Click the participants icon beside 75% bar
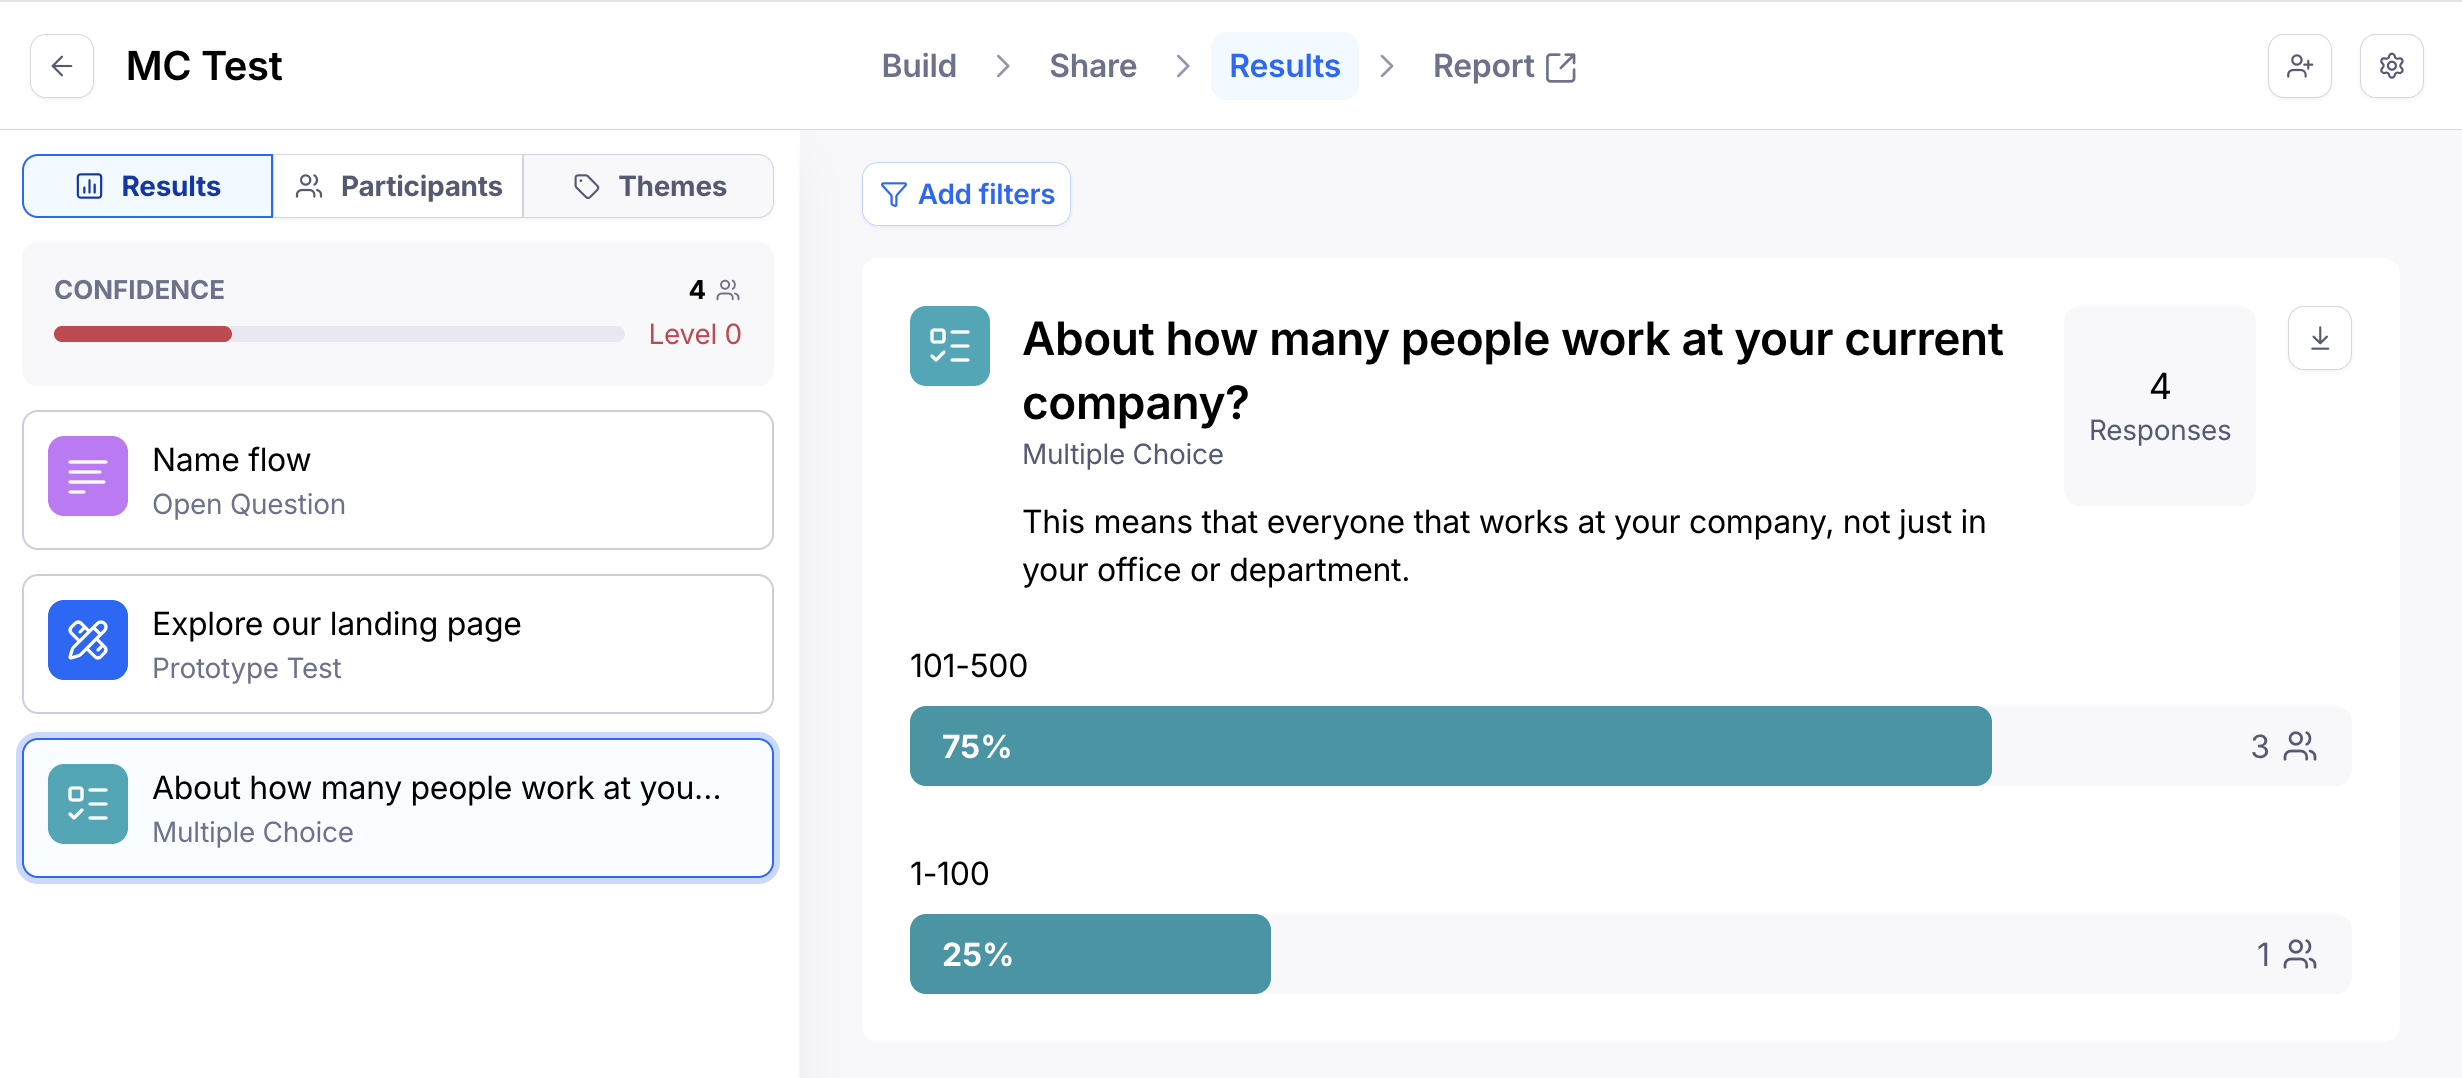Viewport: 2462px width, 1078px height. [x=2300, y=746]
